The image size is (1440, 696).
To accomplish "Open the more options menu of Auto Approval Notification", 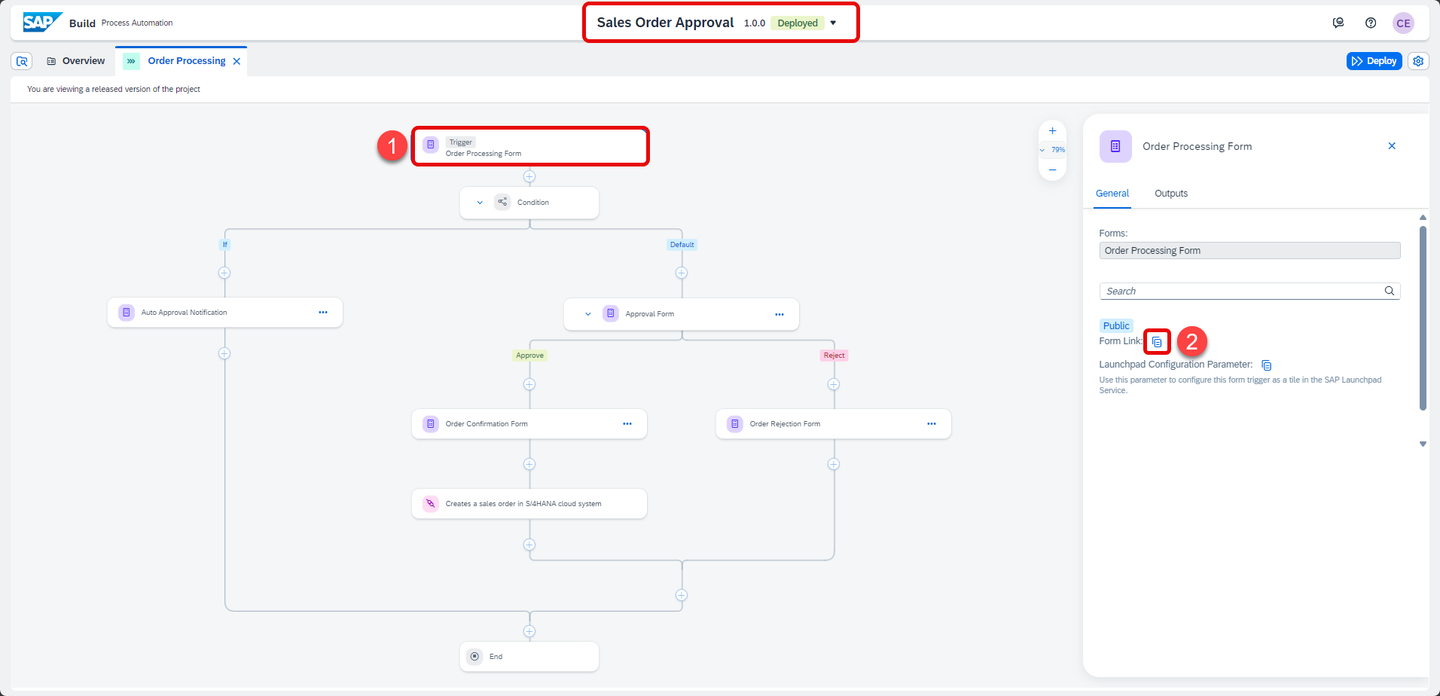I will (323, 312).
